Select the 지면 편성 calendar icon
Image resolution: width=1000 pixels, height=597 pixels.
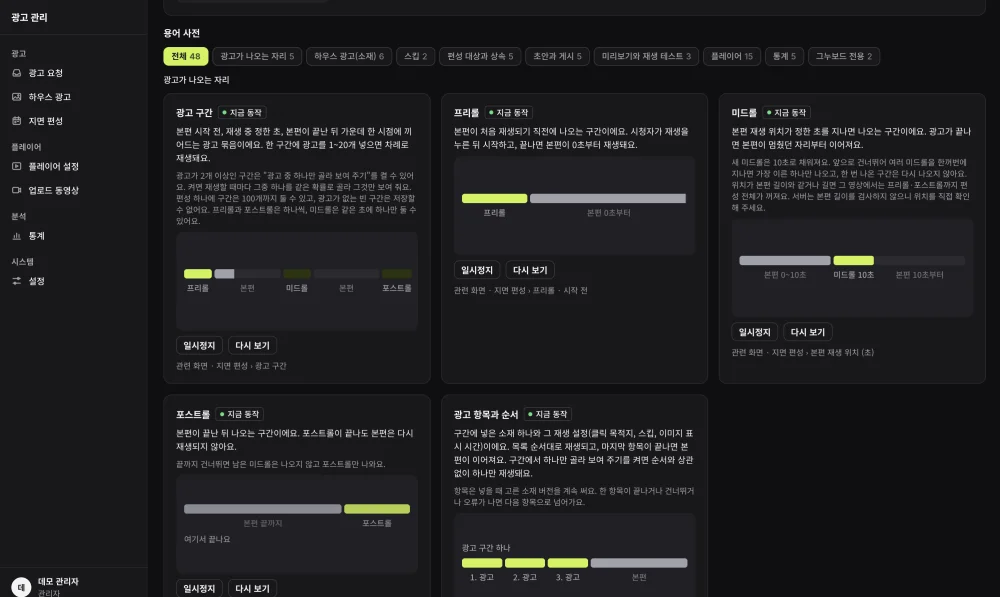point(17,121)
